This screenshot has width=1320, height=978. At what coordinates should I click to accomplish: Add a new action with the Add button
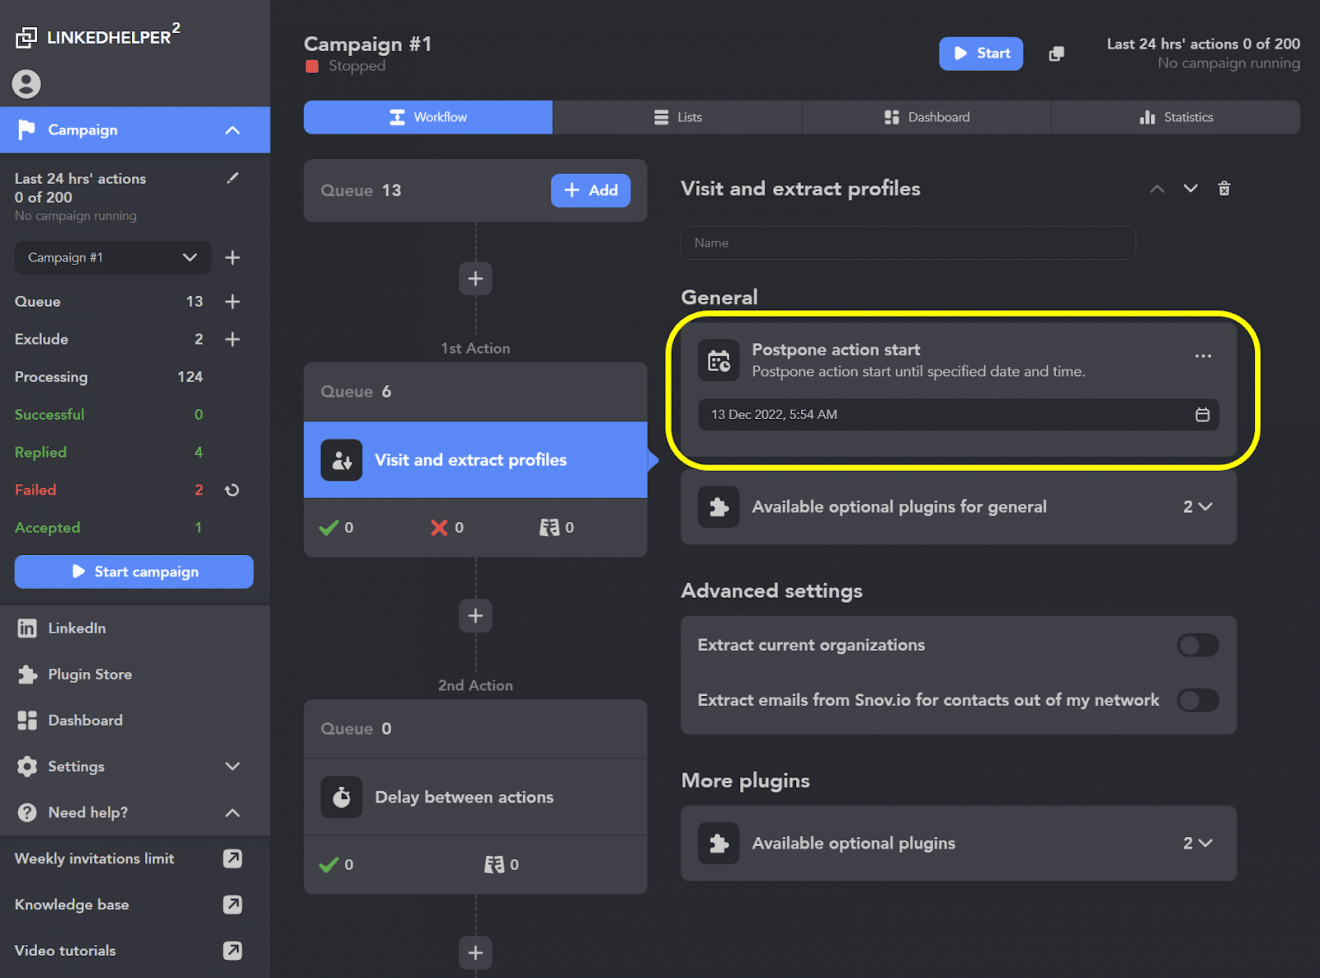[x=590, y=190]
